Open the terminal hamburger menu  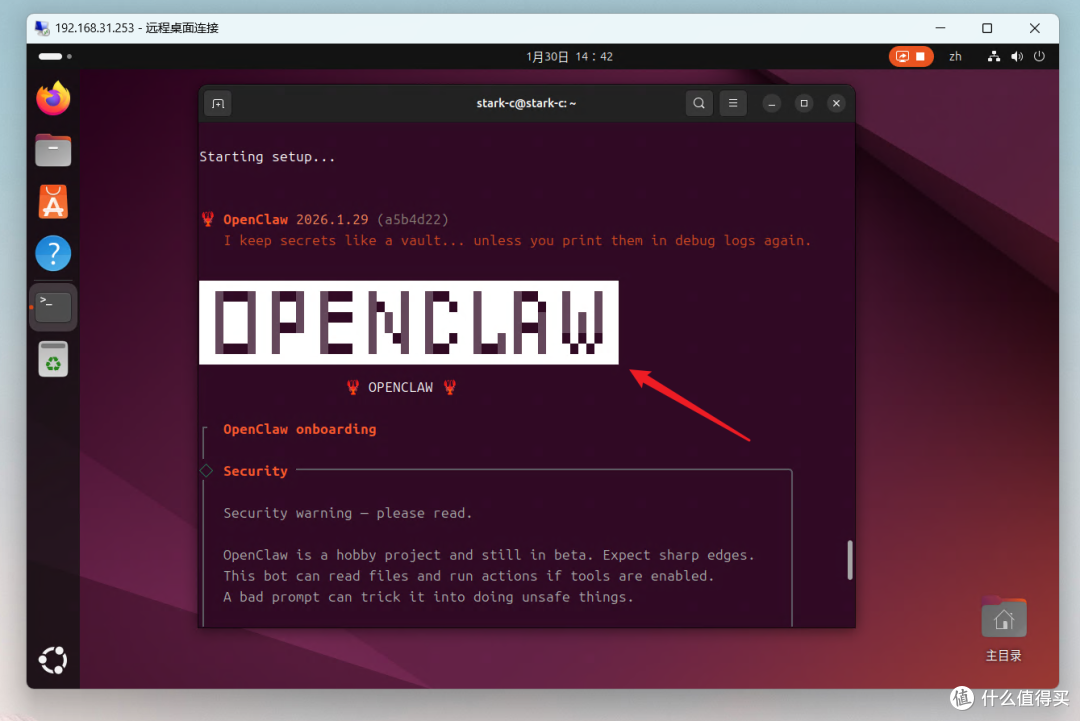(733, 103)
